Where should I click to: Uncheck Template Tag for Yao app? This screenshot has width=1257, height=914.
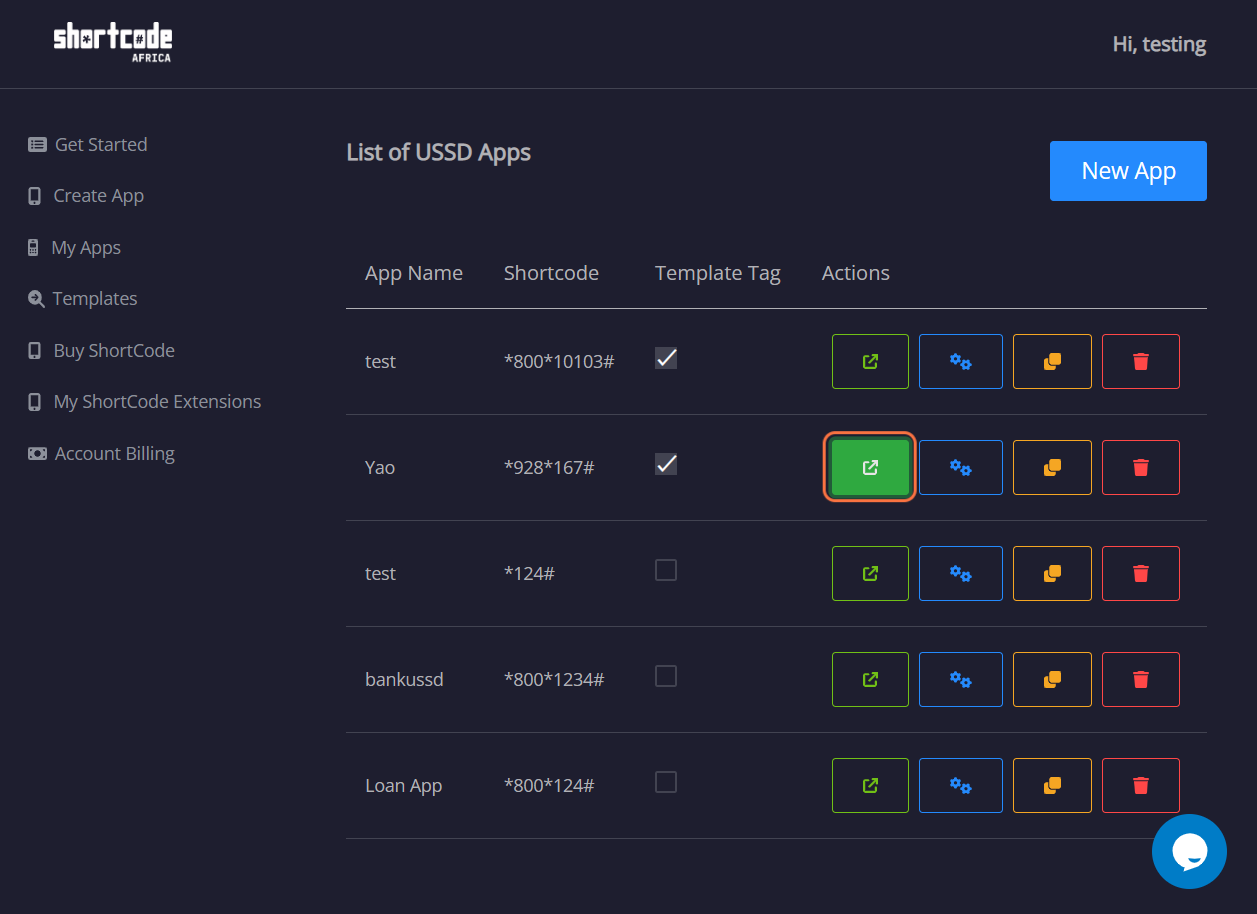coord(666,463)
